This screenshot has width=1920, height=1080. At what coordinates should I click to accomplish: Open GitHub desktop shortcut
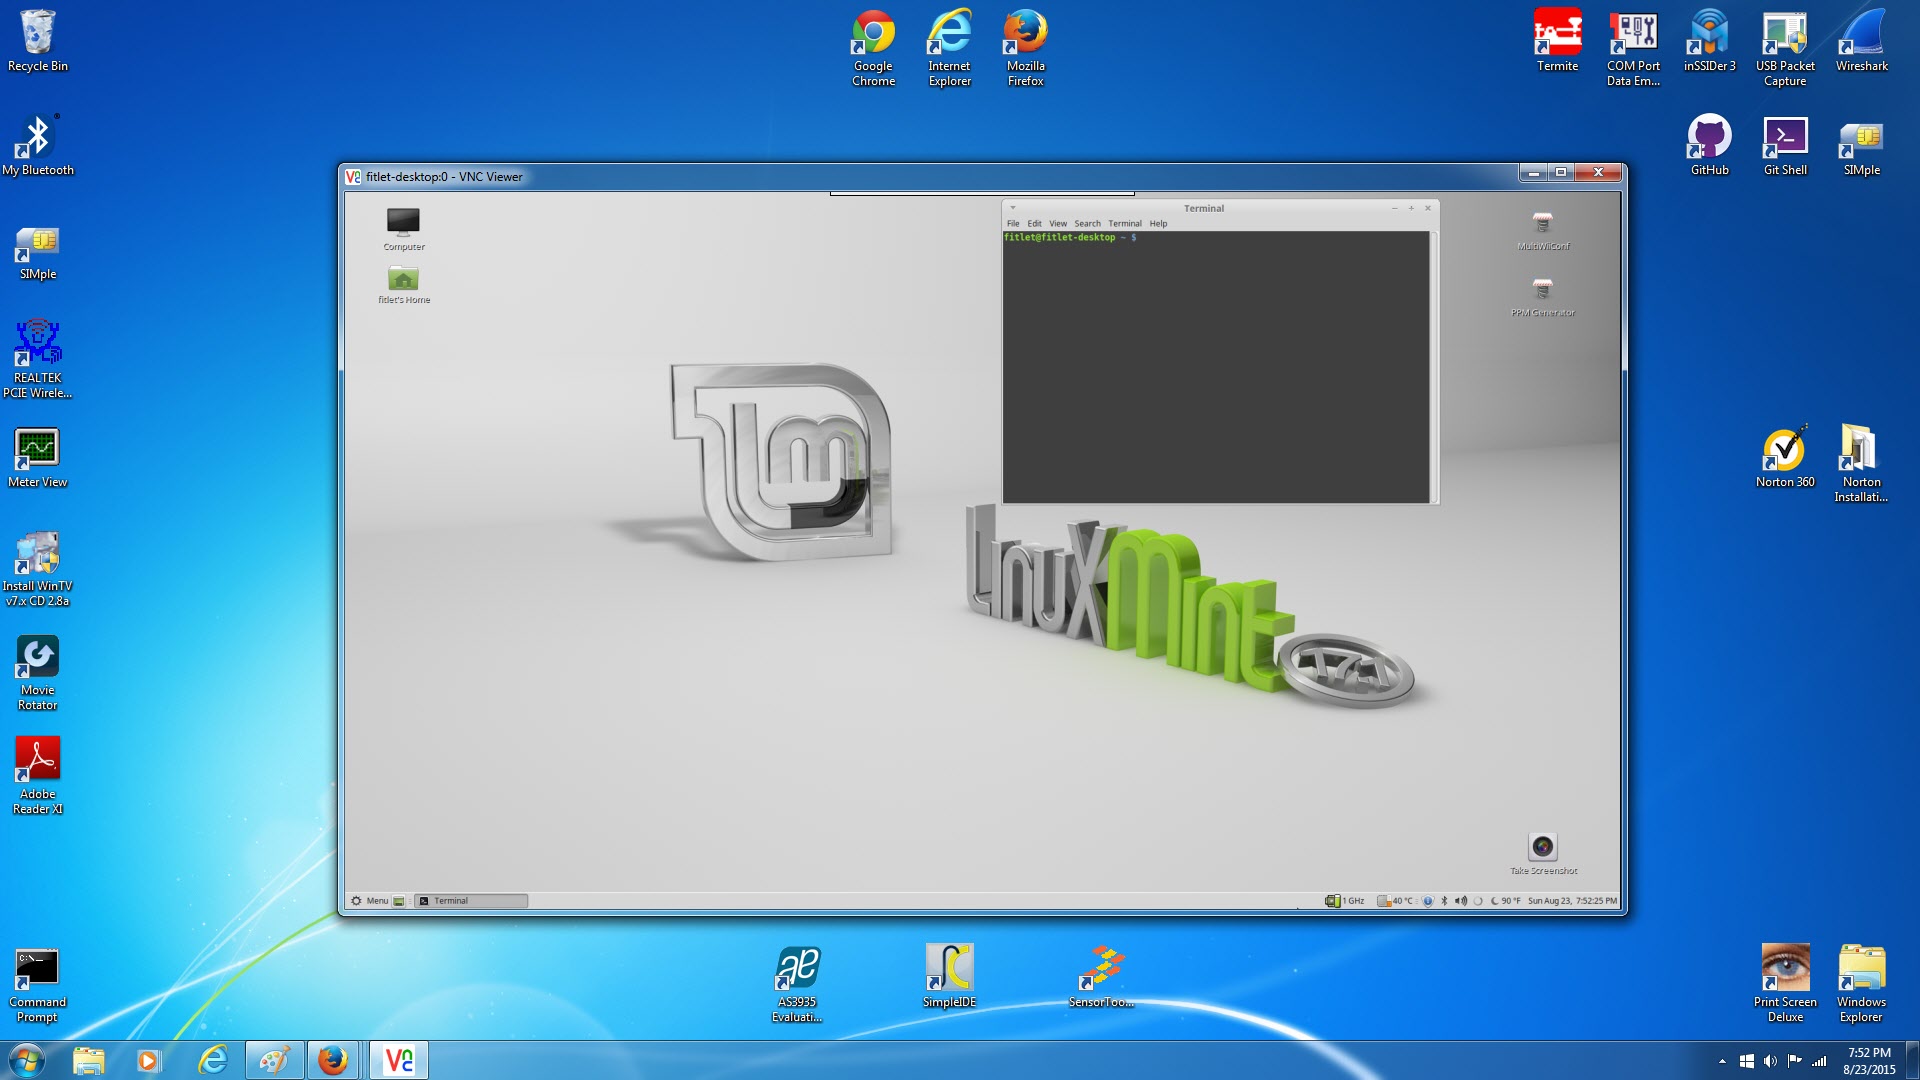click(x=1709, y=145)
